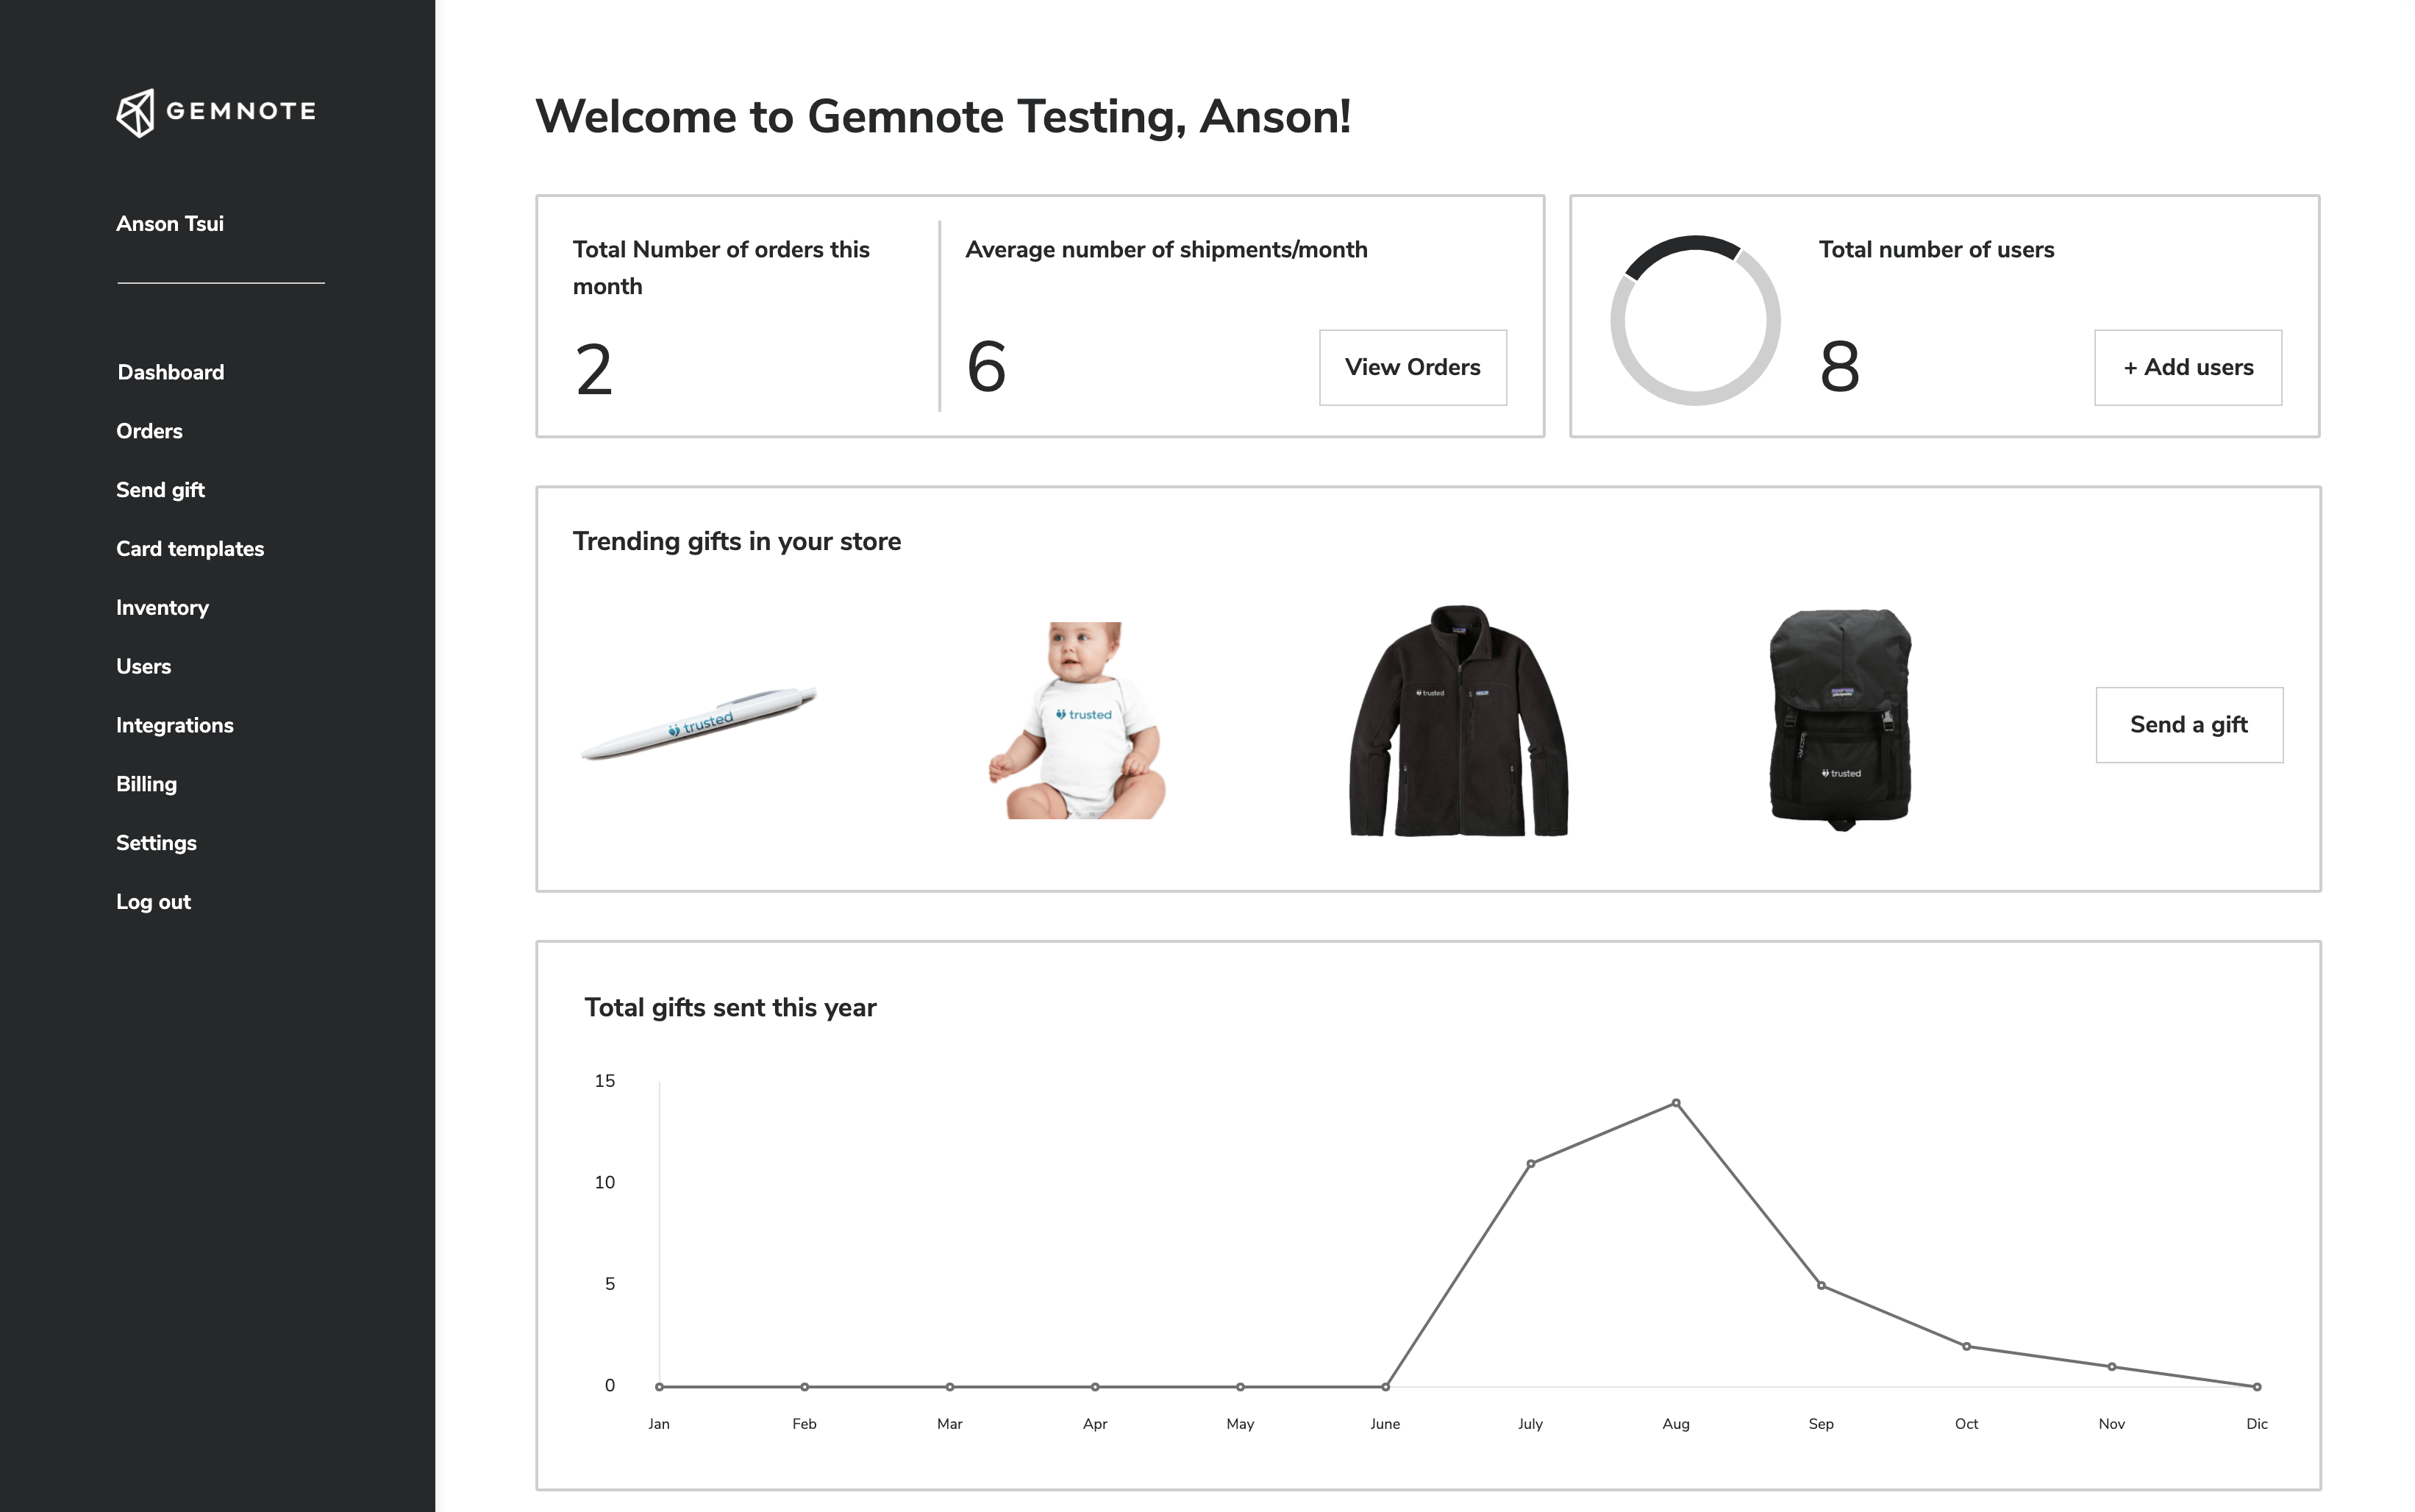
Task: Go to the Orders page
Action: (149, 431)
